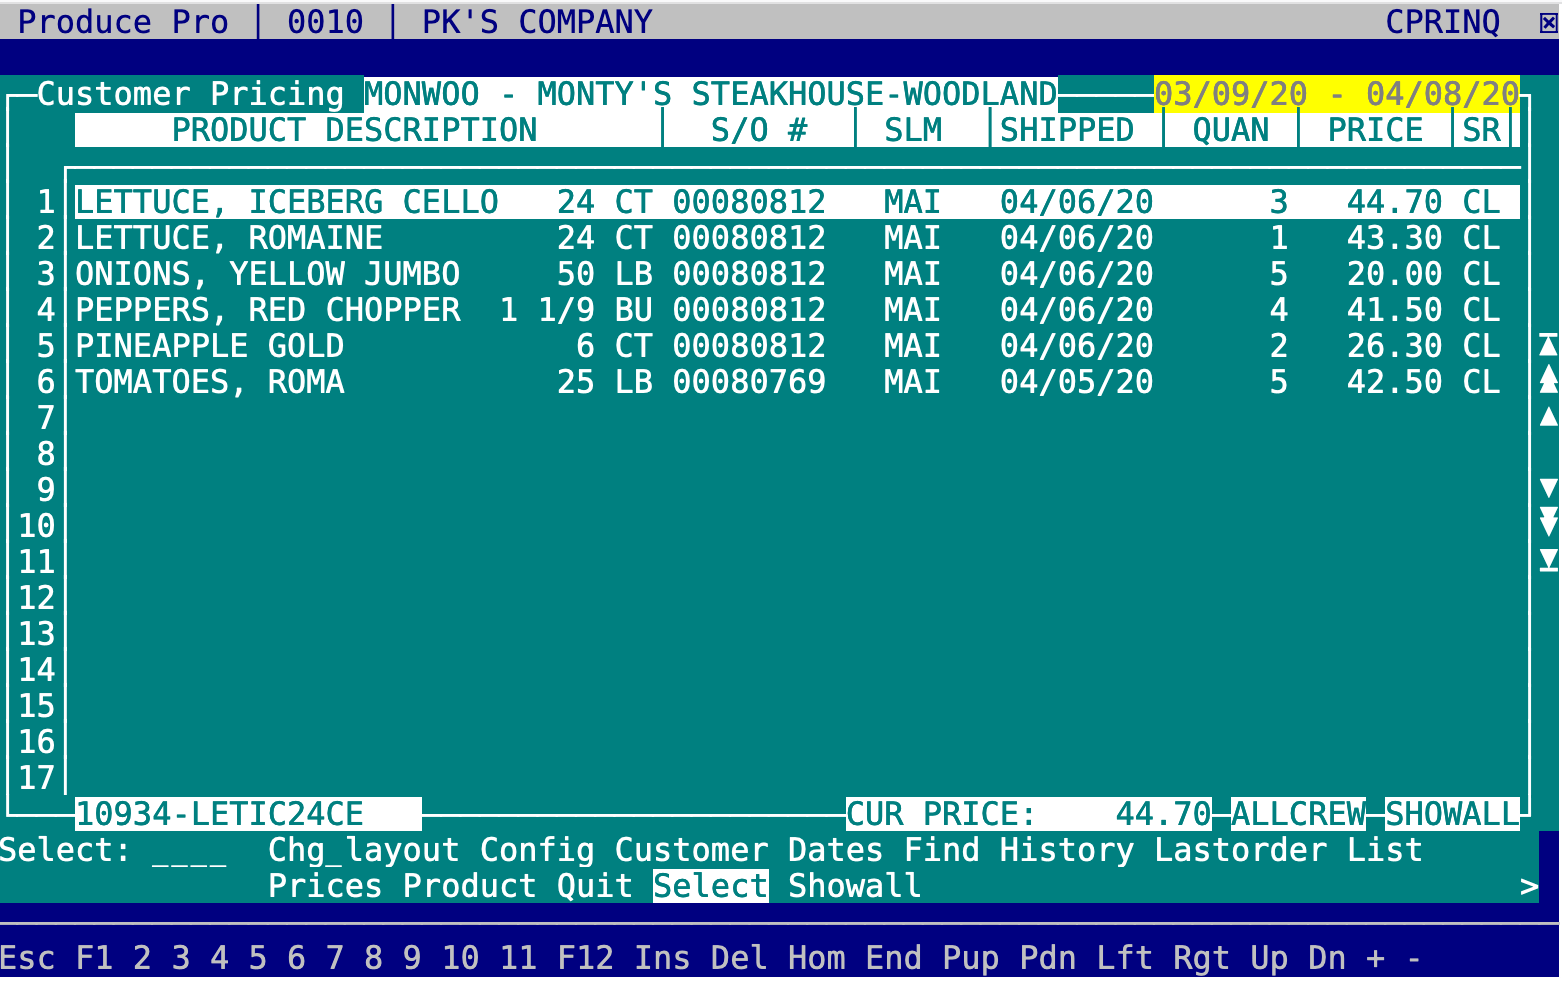Click the Pdn key button

click(1047, 958)
